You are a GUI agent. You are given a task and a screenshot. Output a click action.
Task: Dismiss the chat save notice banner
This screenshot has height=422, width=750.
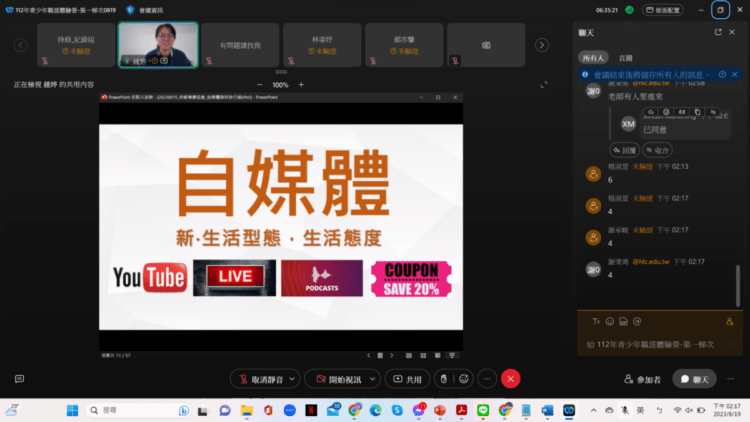[735, 75]
